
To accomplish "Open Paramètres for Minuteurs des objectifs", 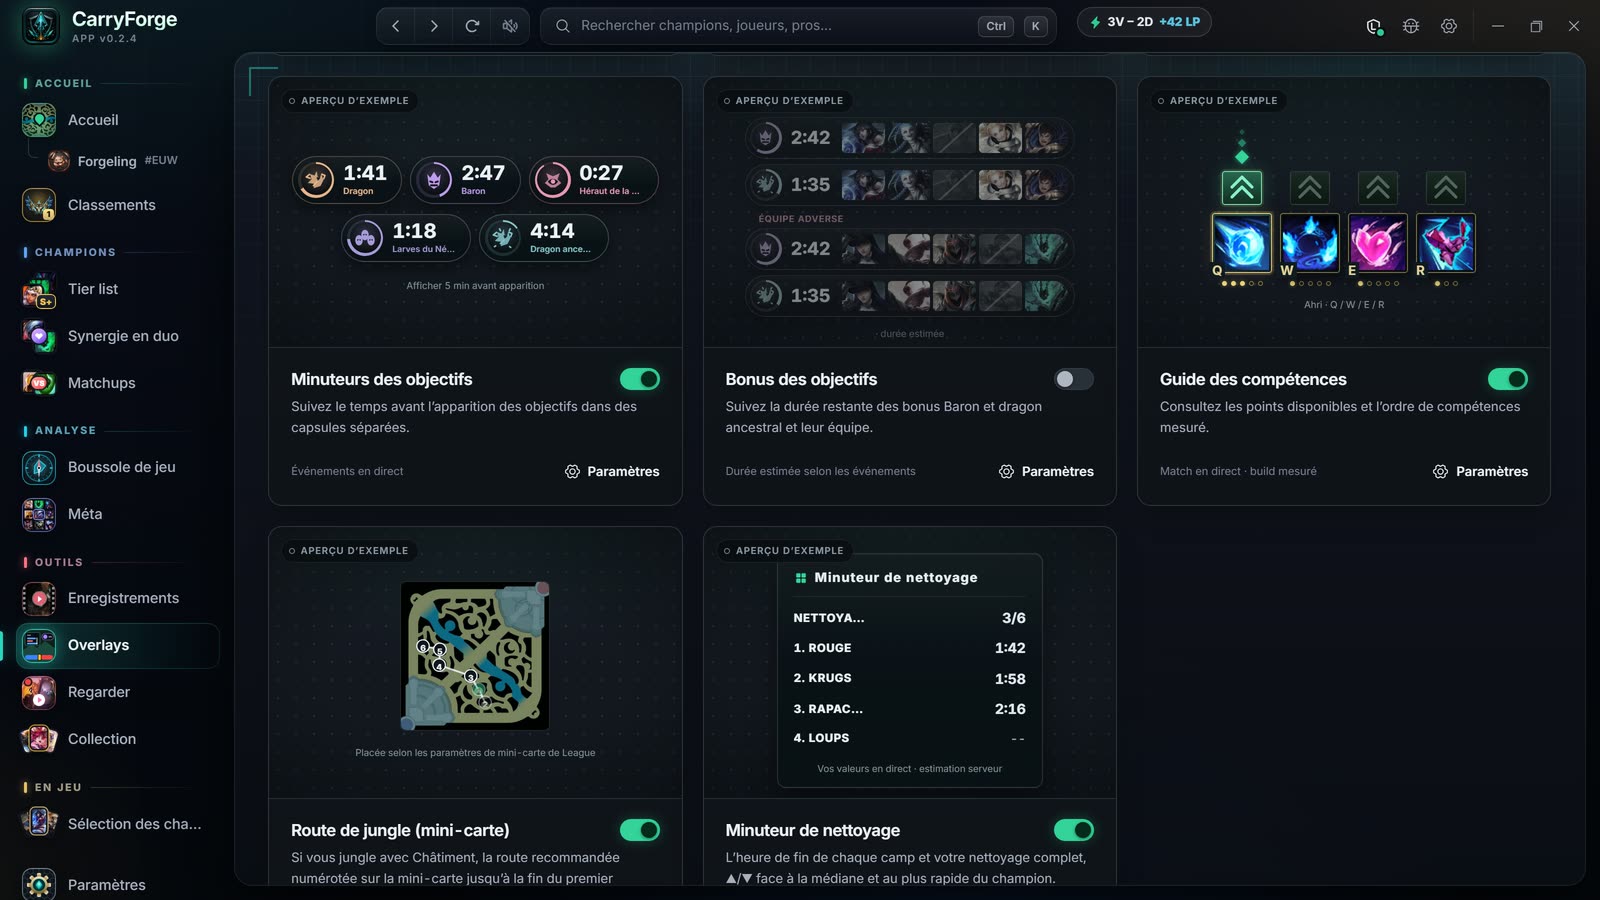I will [x=612, y=471].
